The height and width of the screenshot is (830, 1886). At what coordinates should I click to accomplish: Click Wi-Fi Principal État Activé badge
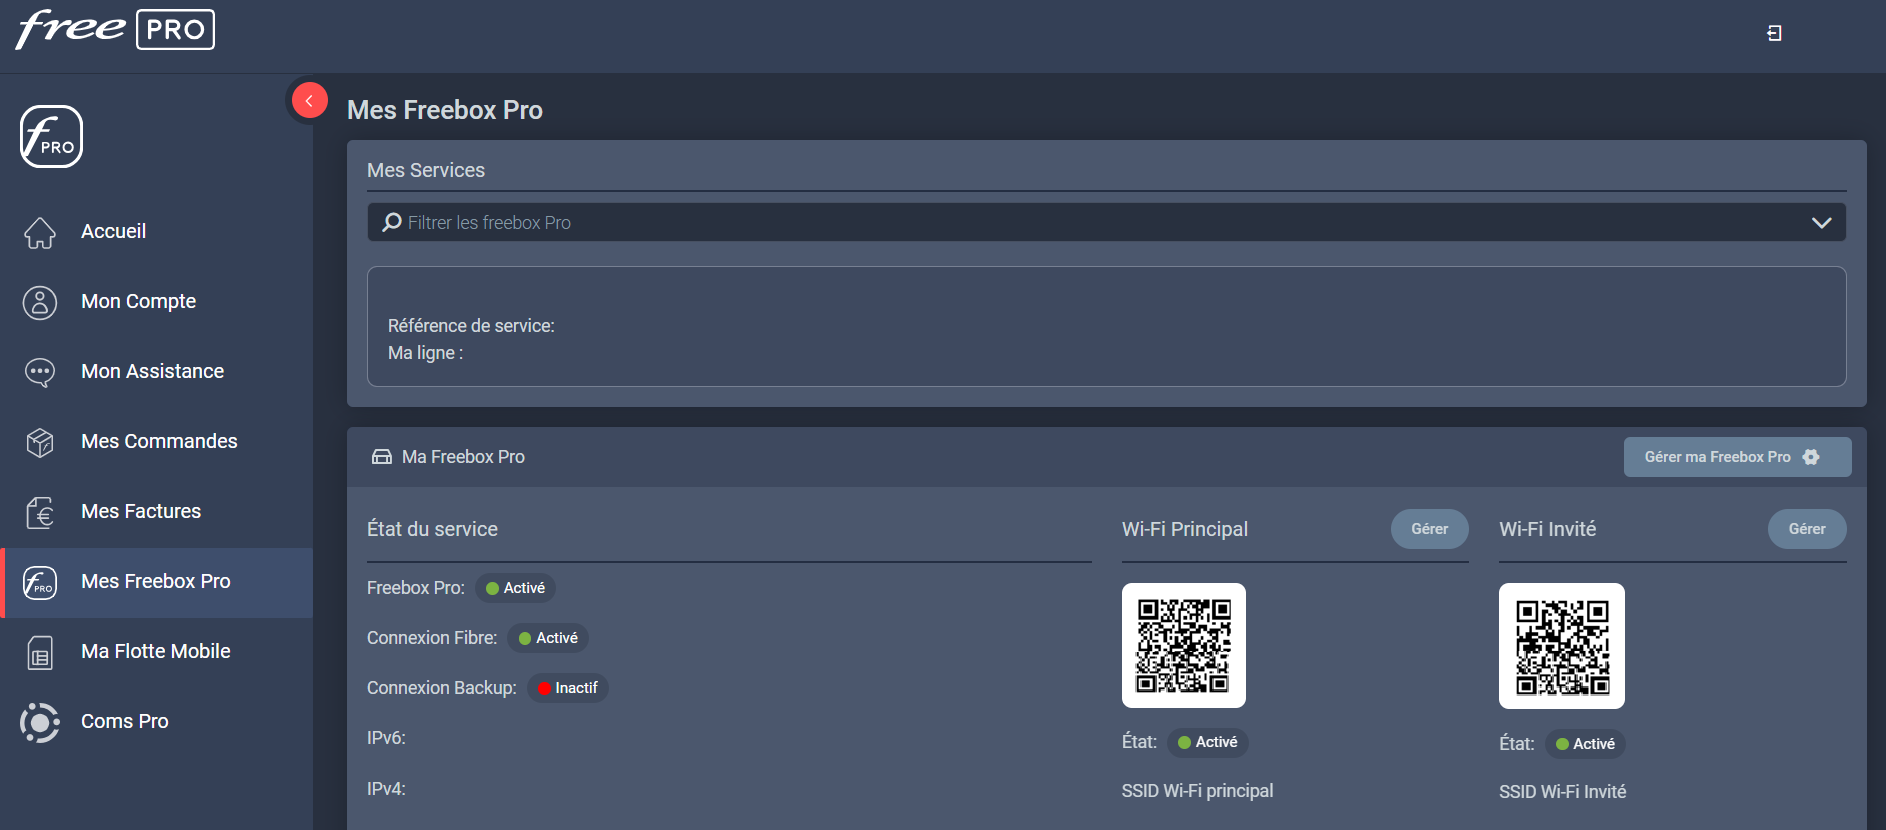pos(1207,742)
